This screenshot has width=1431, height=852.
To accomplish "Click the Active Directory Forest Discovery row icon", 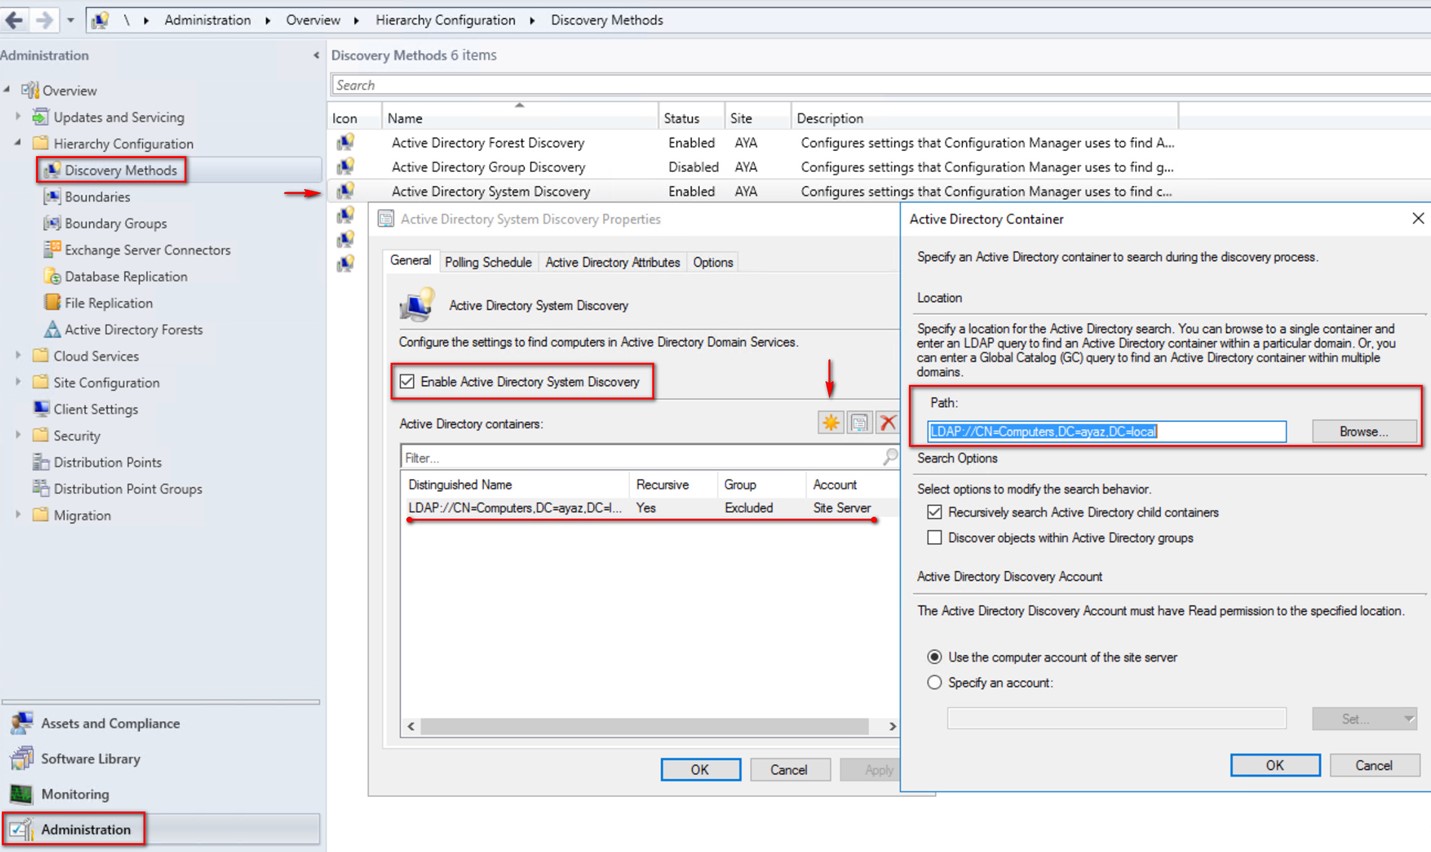I will (345, 143).
